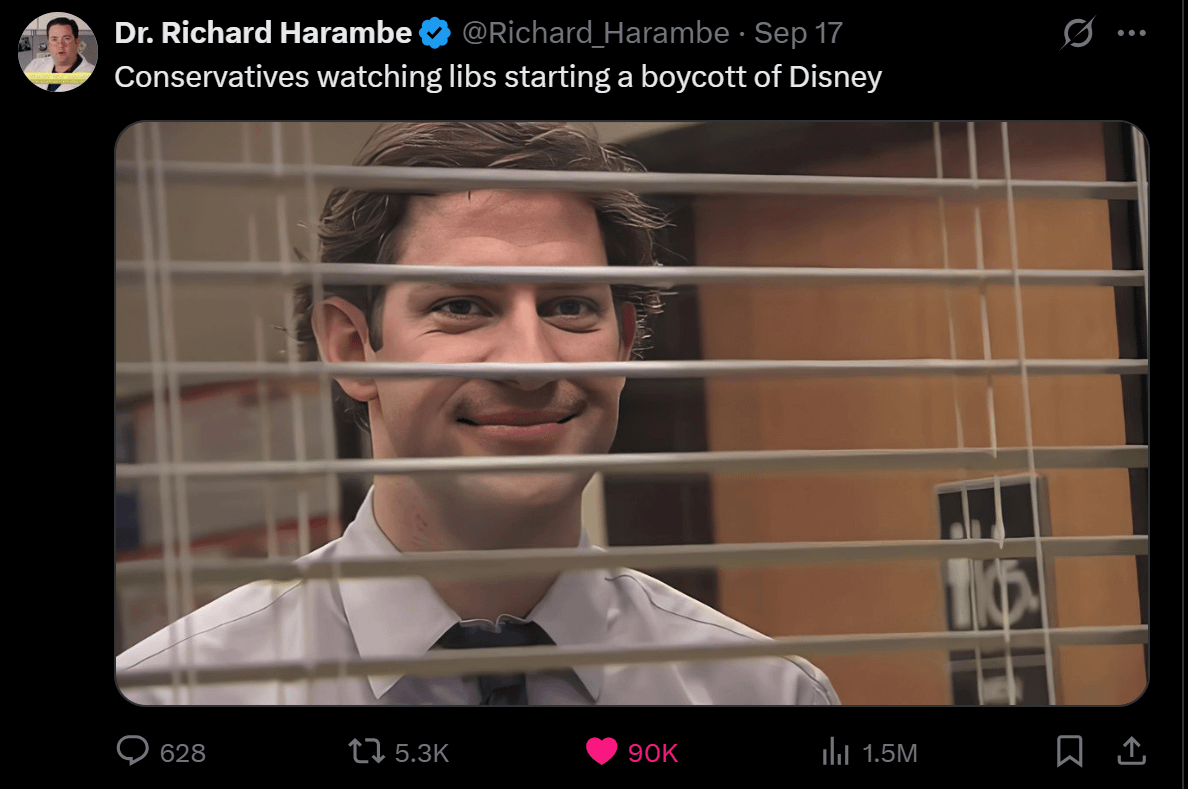Open Dr. Richard Harambe's profile picture
Viewport: 1188px width, 789px height.
click(x=58, y=52)
